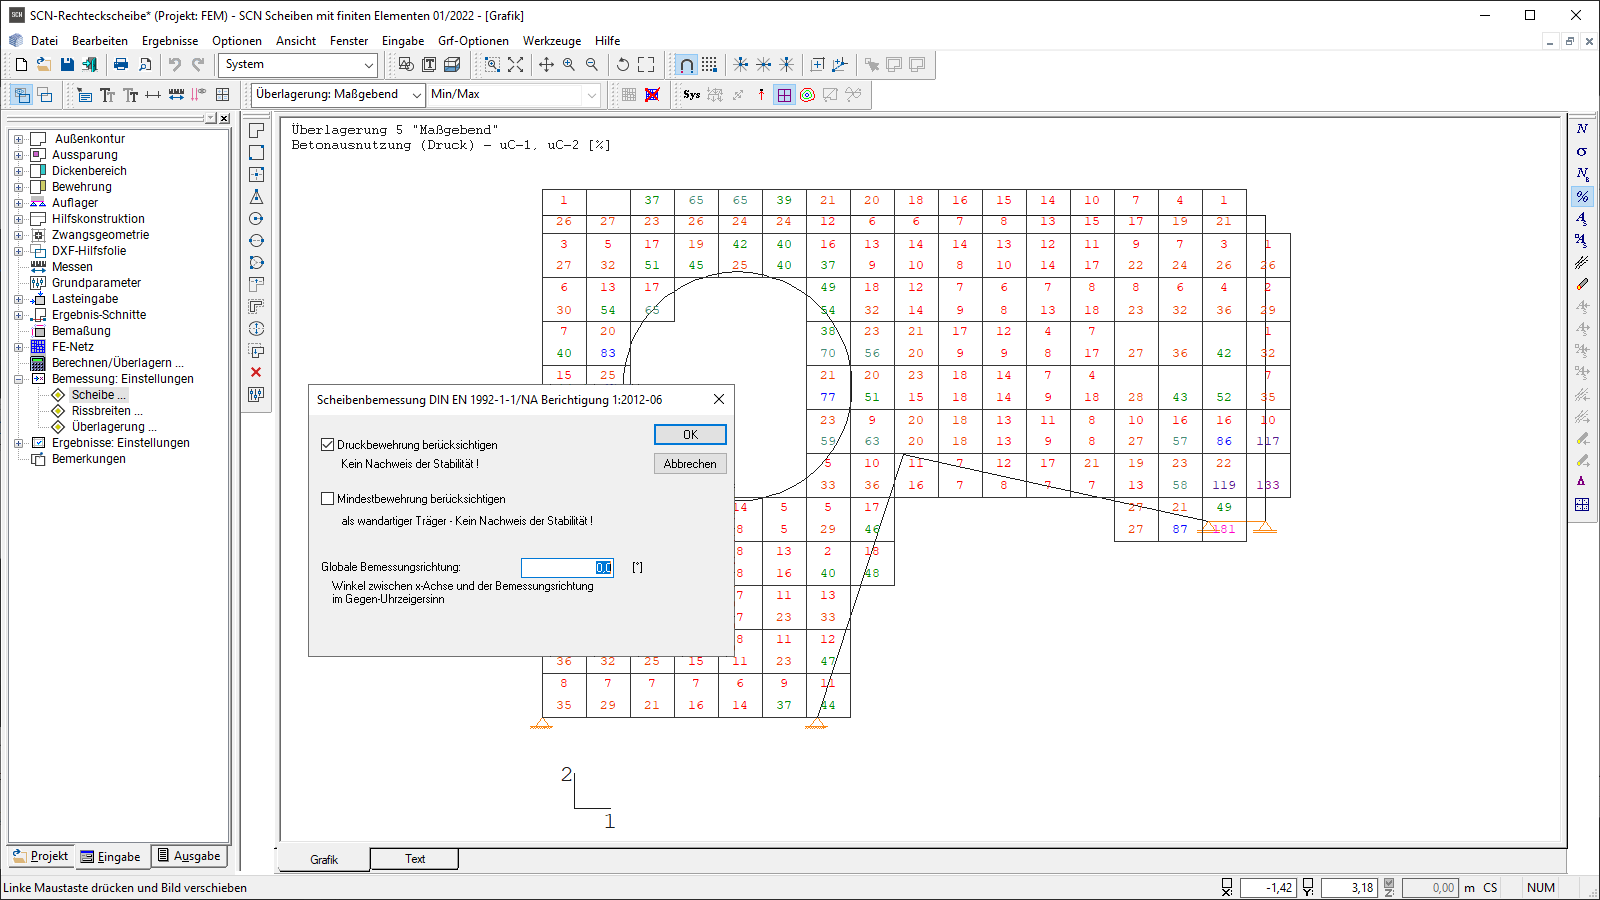Confirm the dialog with OK

point(690,434)
